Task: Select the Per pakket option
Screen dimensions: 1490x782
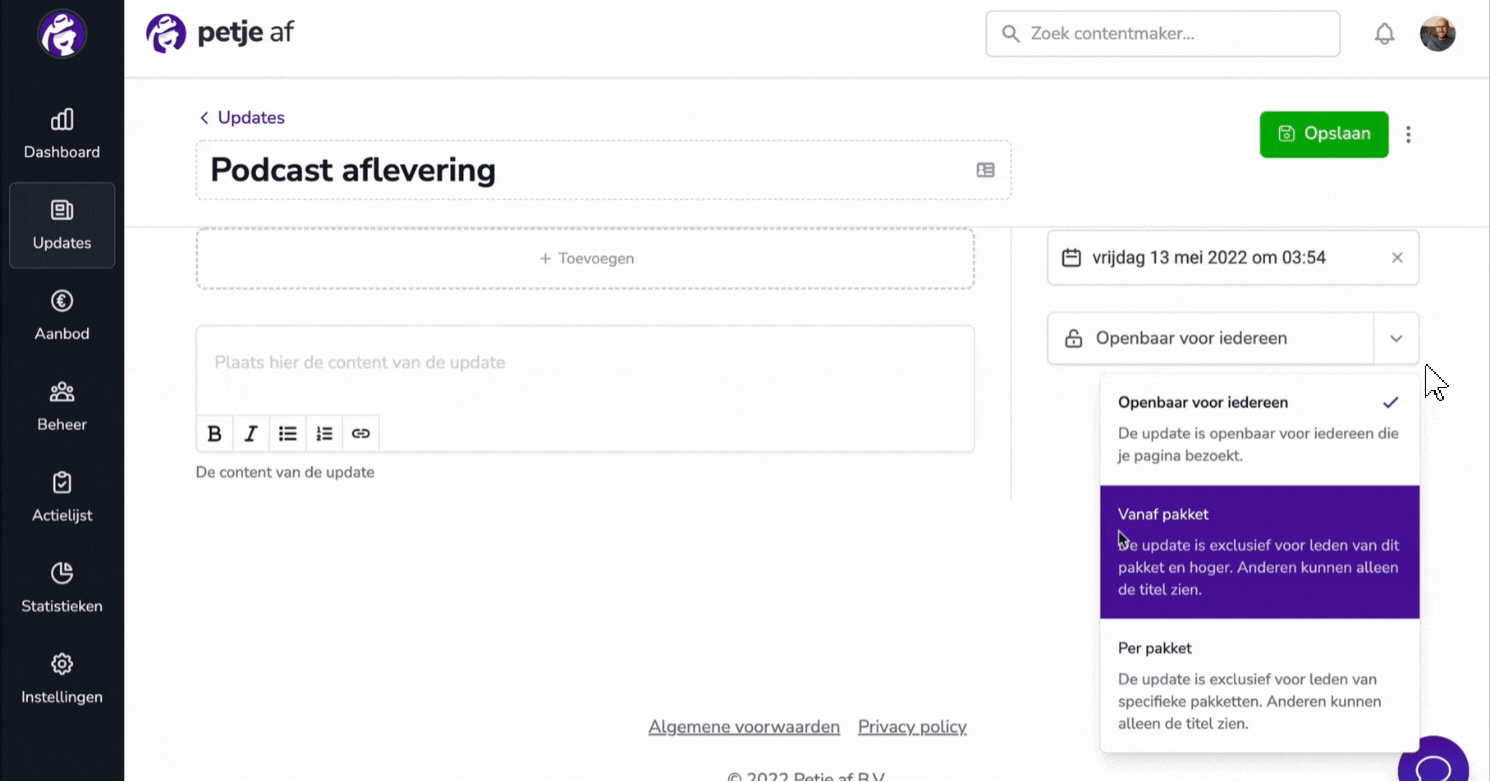Action: 1260,686
